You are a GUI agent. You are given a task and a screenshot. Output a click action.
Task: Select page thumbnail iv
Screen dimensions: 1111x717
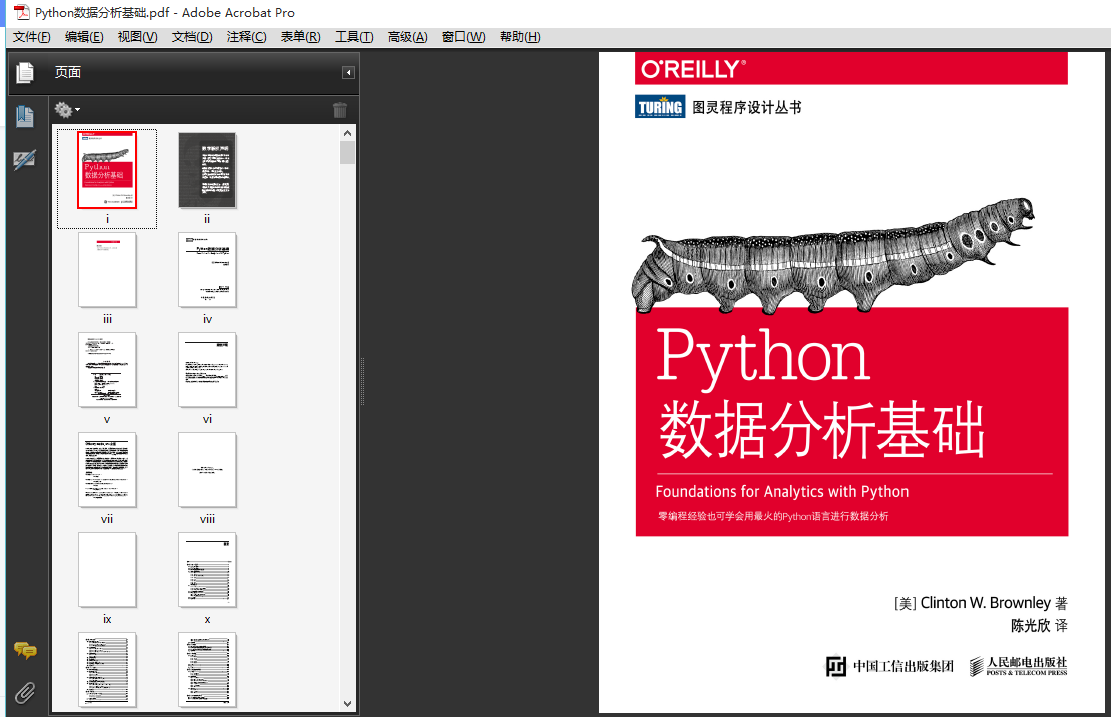(x=207, y=270)
